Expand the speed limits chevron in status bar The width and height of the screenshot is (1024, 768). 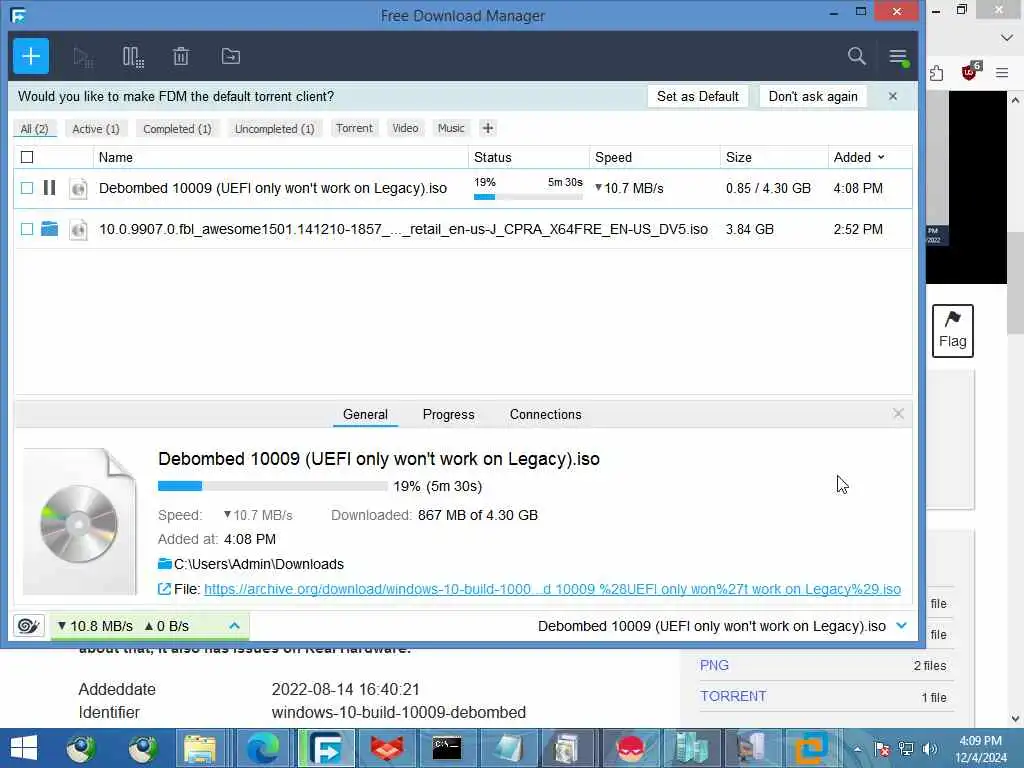point(234,626)
